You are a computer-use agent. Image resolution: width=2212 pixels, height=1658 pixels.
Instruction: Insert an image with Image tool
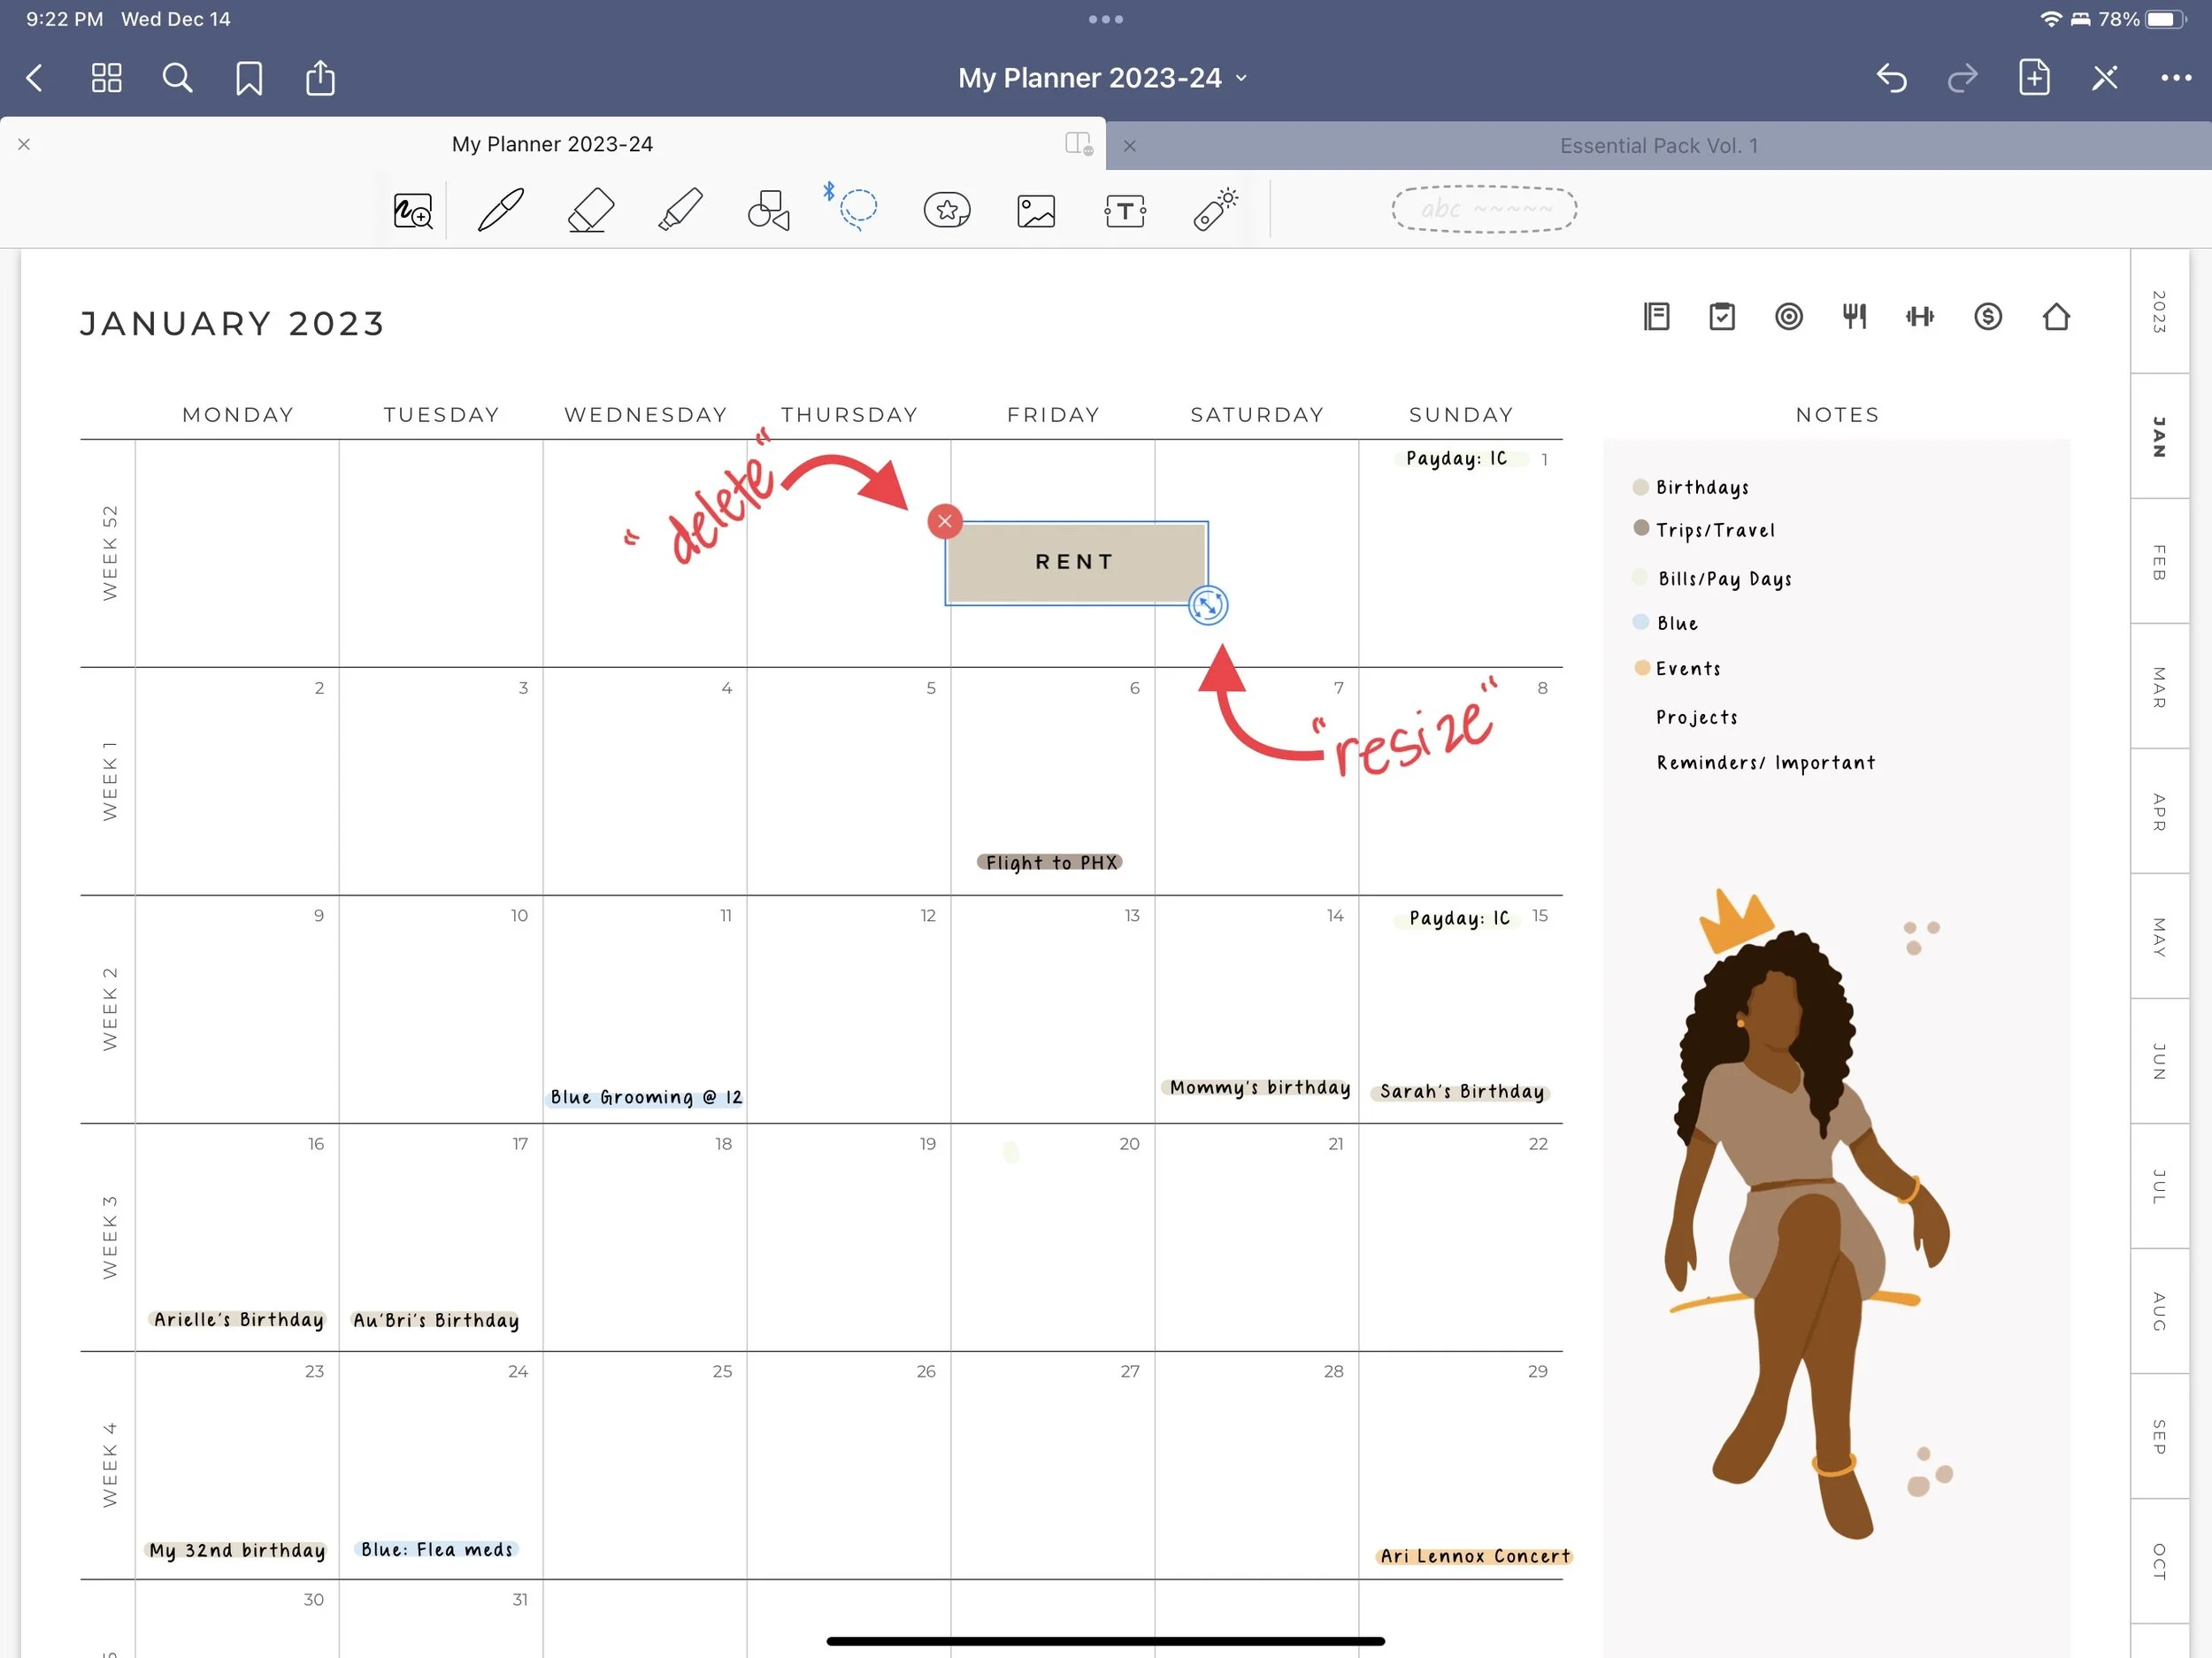pos(1036,210)
